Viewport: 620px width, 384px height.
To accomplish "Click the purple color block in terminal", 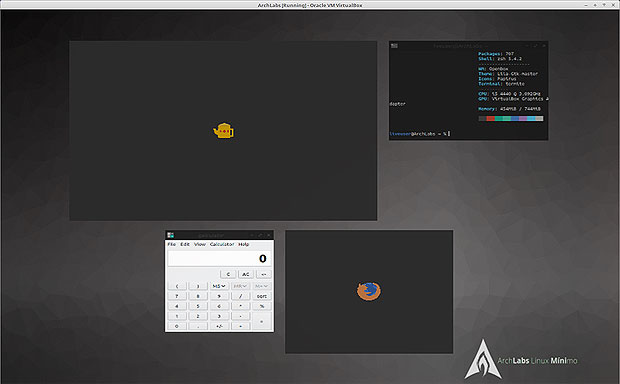I will [523, 119].
